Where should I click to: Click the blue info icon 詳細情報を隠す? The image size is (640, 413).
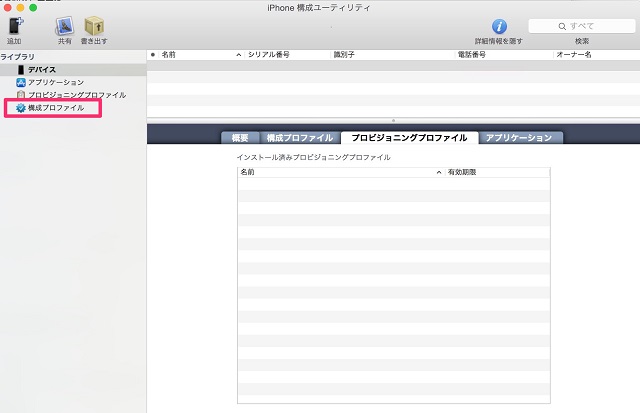(499, 27)
